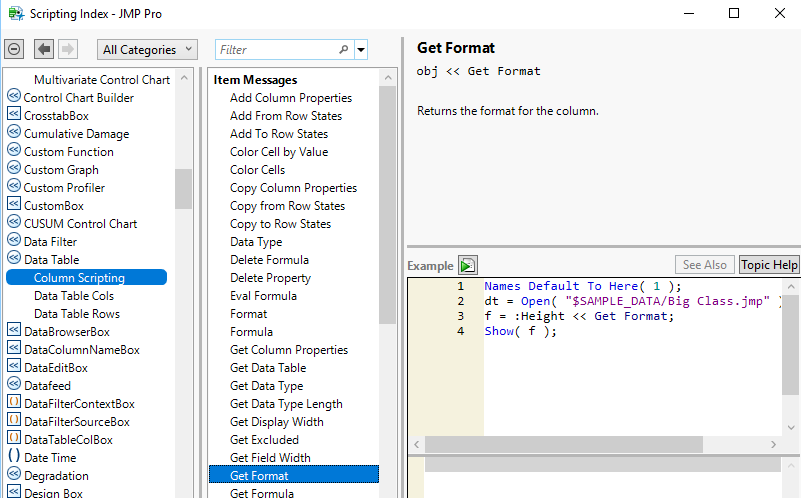Click the example code horizontal scrollbar thumb
Screen dimensions: 801x498
click(x=563, y=444)
